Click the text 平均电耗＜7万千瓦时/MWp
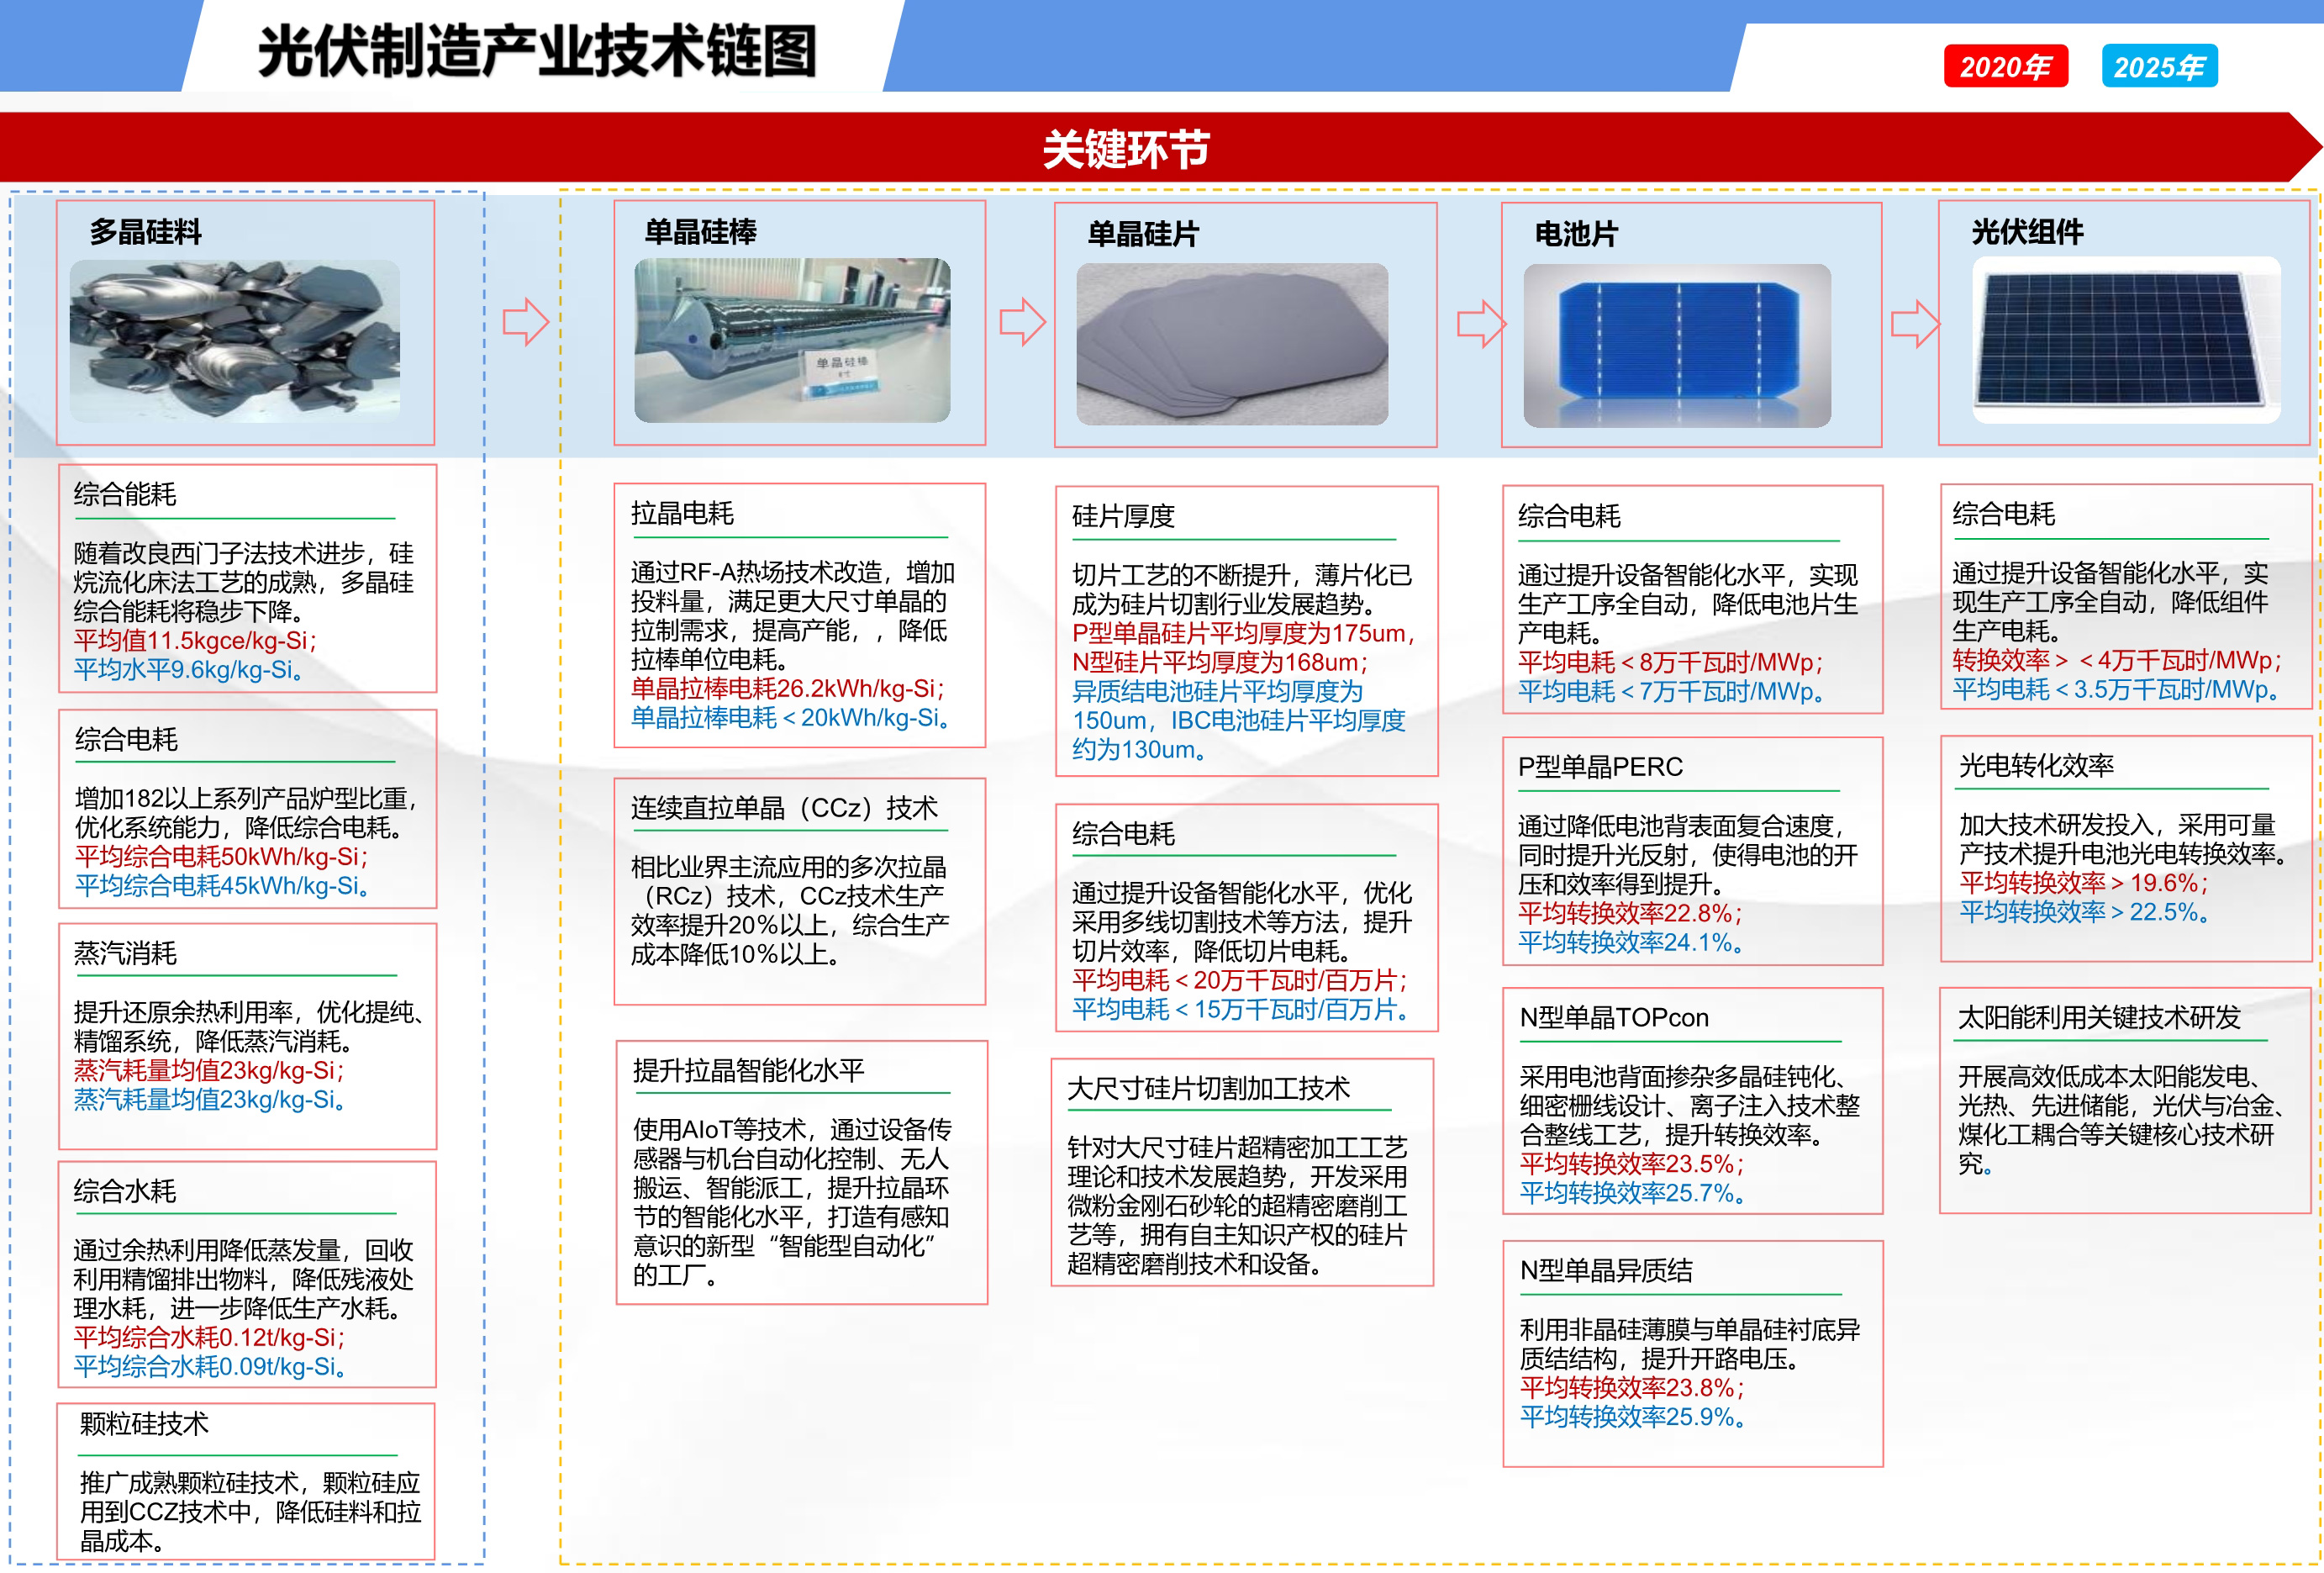This screenshot has height=1573, width=2324. (1672, 691)
